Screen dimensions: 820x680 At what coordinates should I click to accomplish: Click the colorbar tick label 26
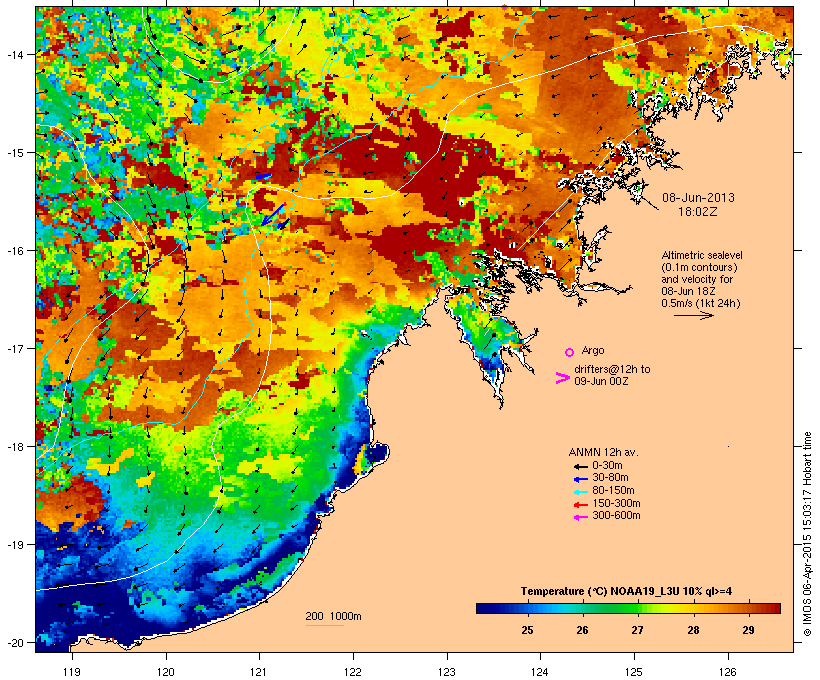[x=582, y=630]
